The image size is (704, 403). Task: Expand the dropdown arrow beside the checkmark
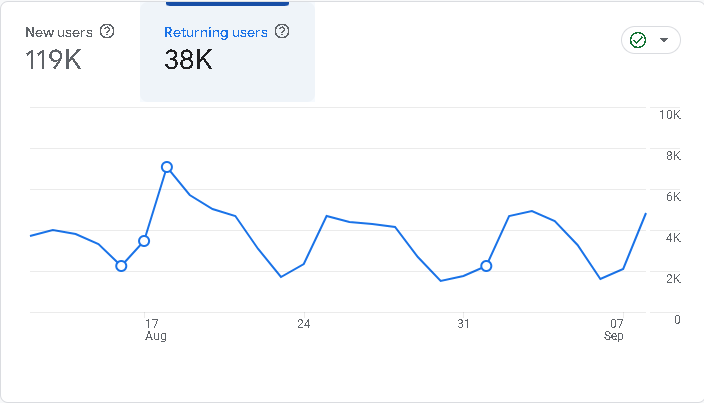664,41
